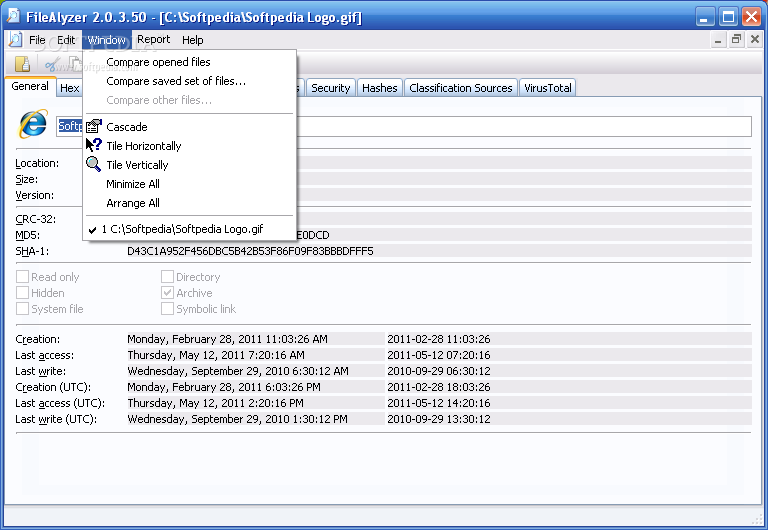
Task: Open the Security tab
Action: [331, 88]
